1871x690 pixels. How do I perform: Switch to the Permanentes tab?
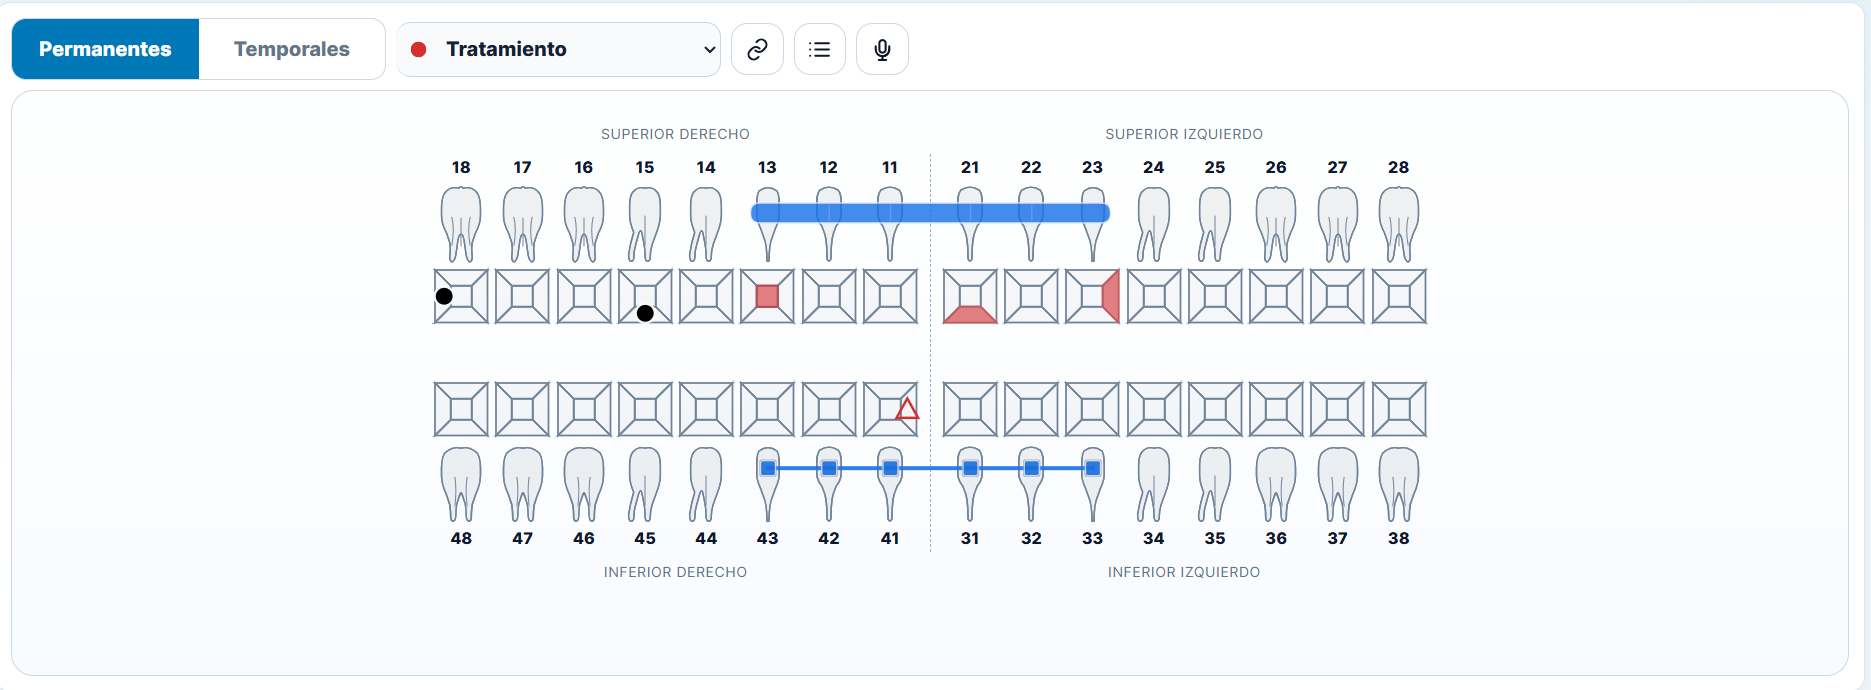click(x=105, y=49)
